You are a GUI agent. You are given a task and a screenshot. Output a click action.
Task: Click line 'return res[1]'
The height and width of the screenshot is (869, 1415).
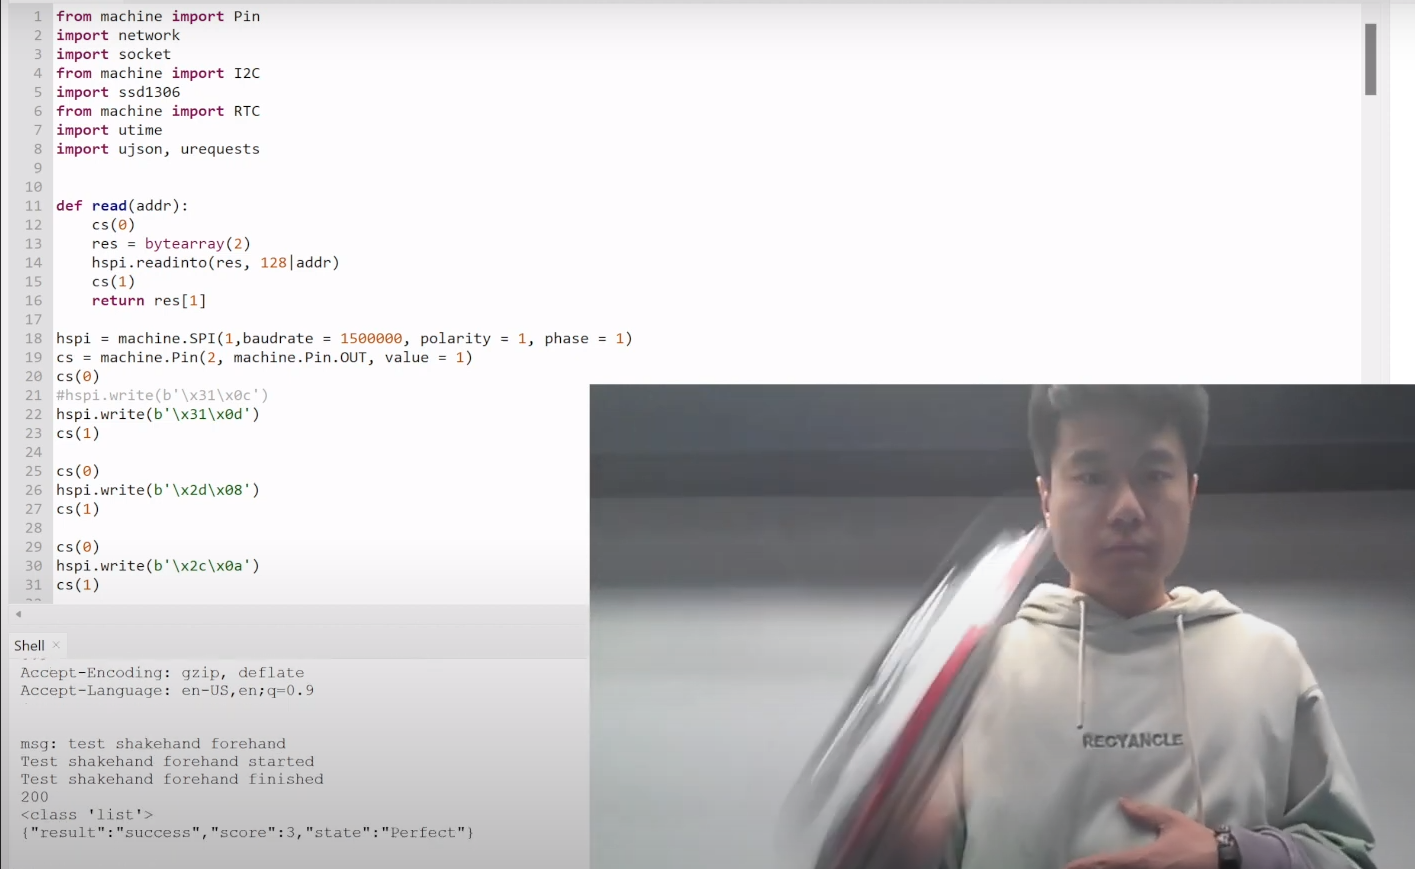[x=149, y=301]
